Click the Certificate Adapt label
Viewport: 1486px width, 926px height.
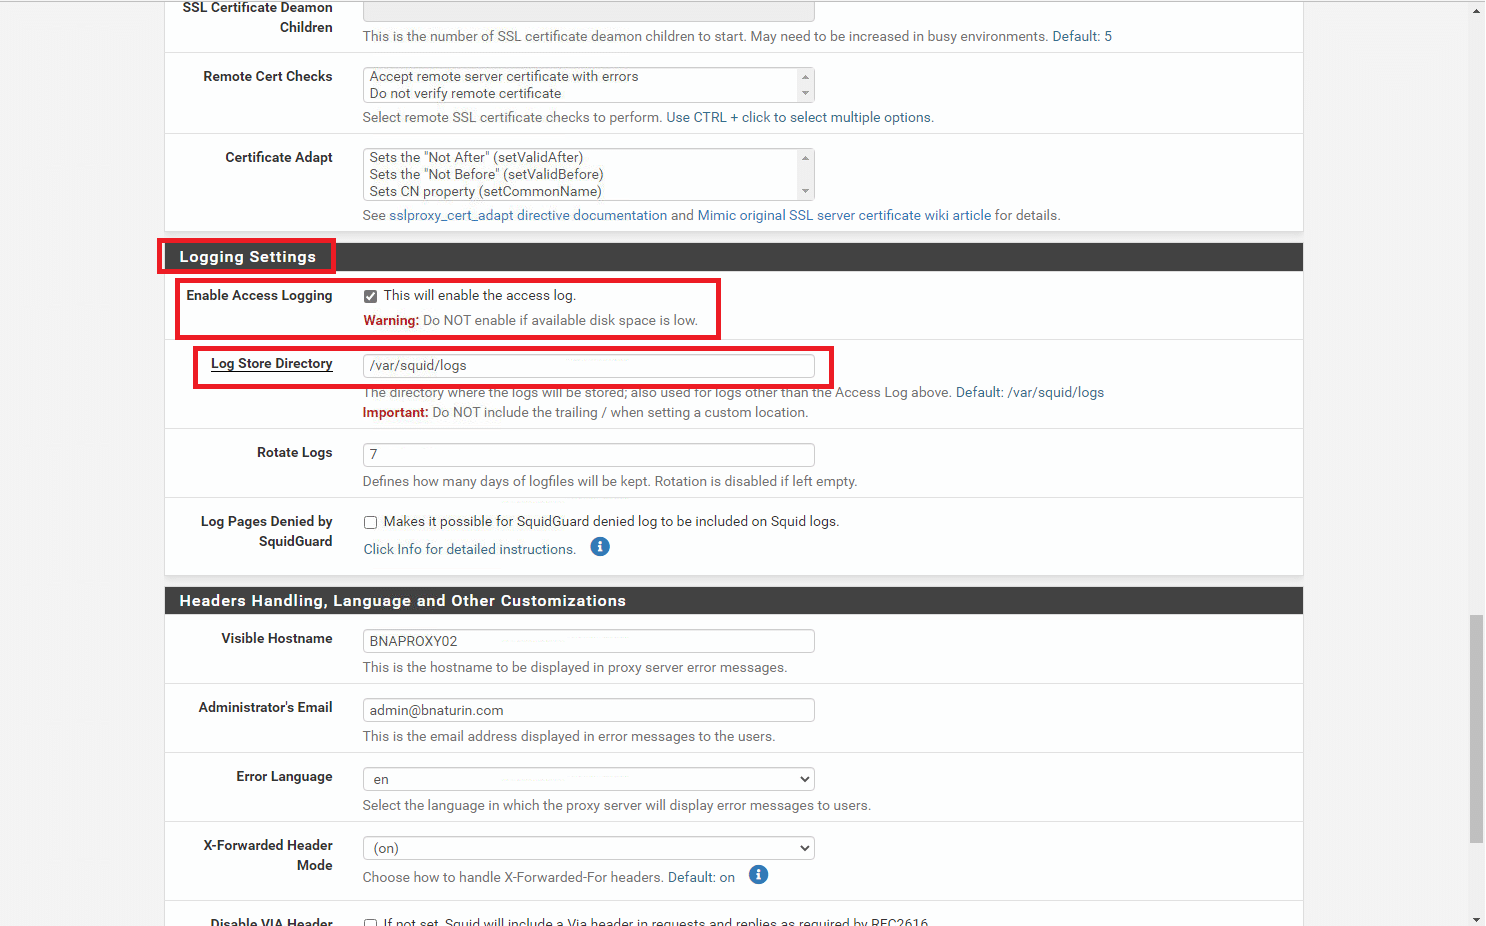(278, 157)
